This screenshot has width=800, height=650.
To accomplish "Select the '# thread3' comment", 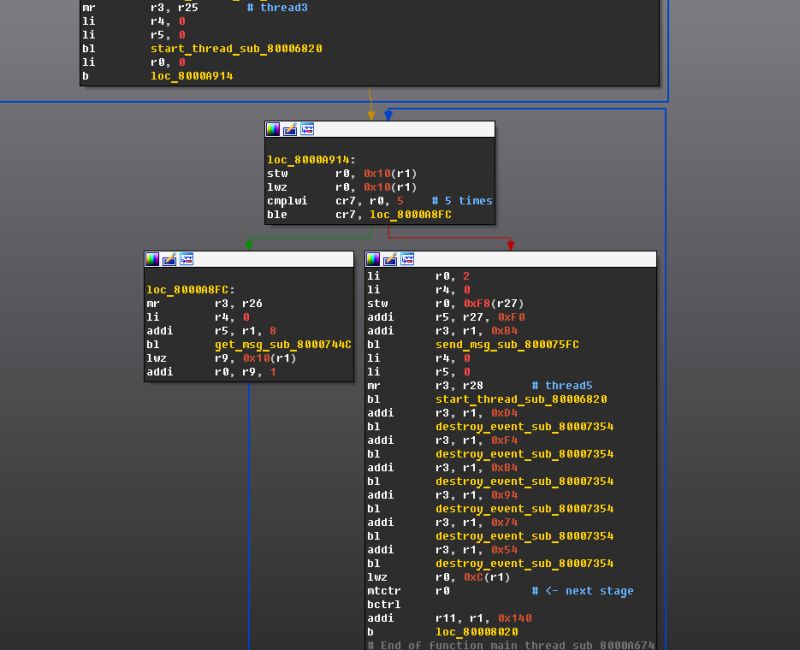I will click(x=277, y=7).
